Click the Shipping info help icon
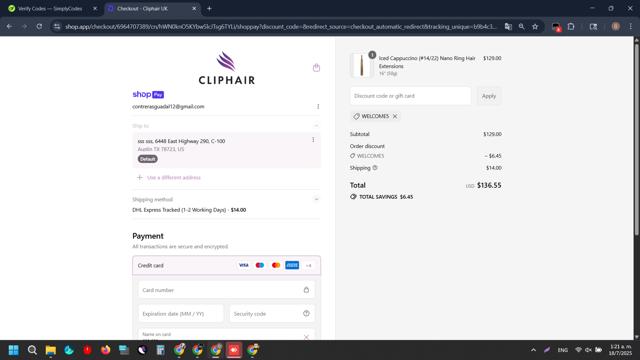640x360 pixels. [375, 168]
